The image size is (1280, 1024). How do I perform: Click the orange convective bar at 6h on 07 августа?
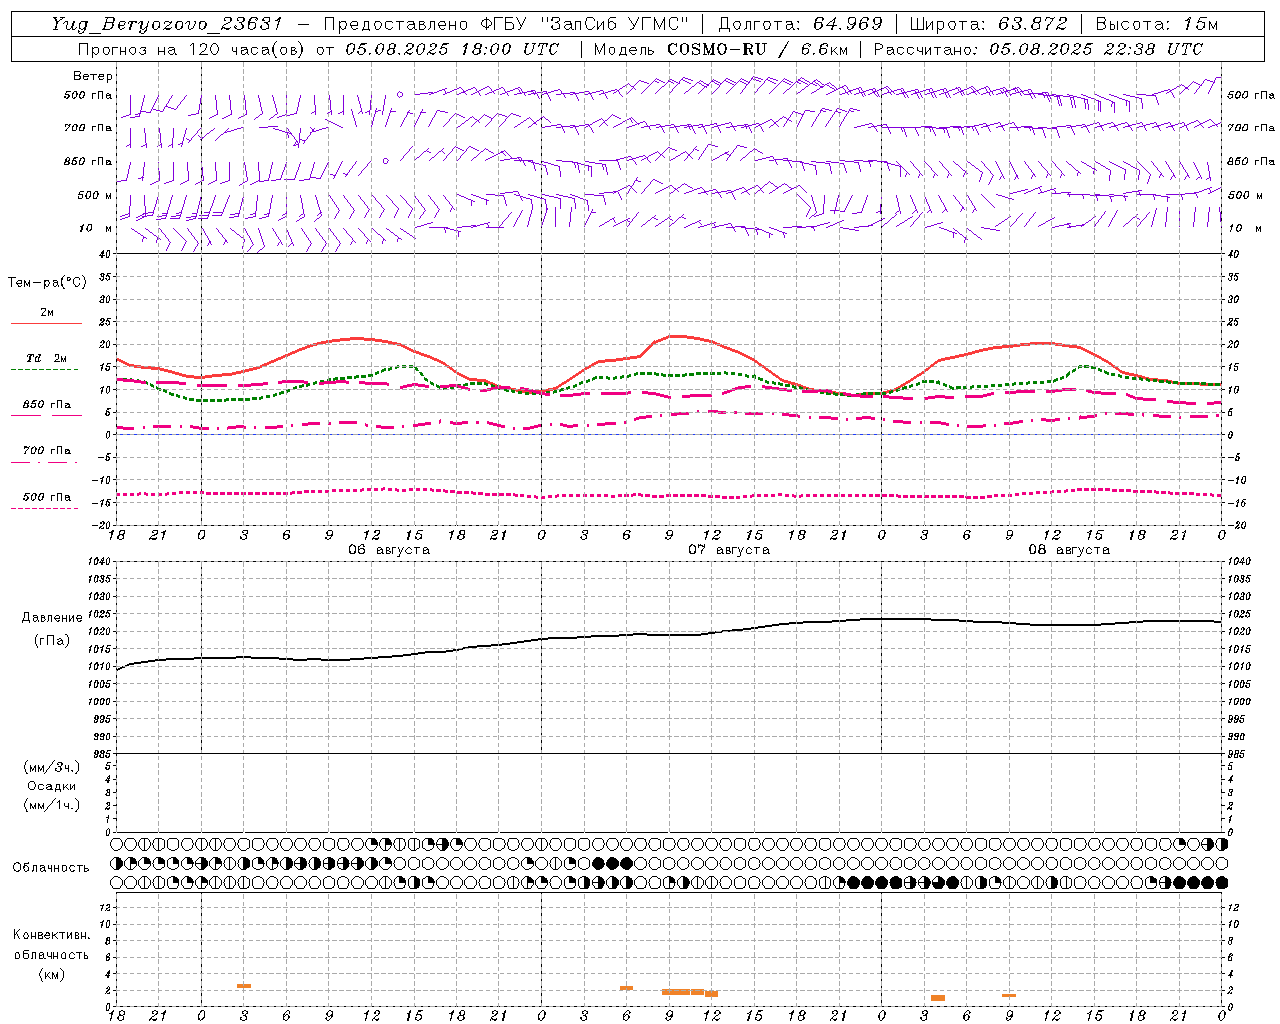click(626, 988)
